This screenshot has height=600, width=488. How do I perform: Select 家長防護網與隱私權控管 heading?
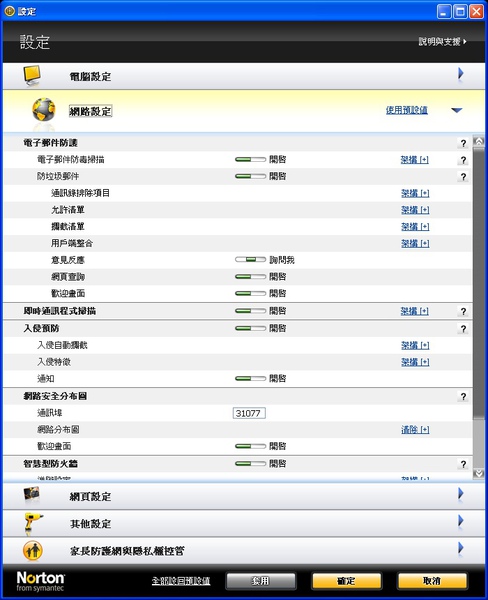(127, 551)
